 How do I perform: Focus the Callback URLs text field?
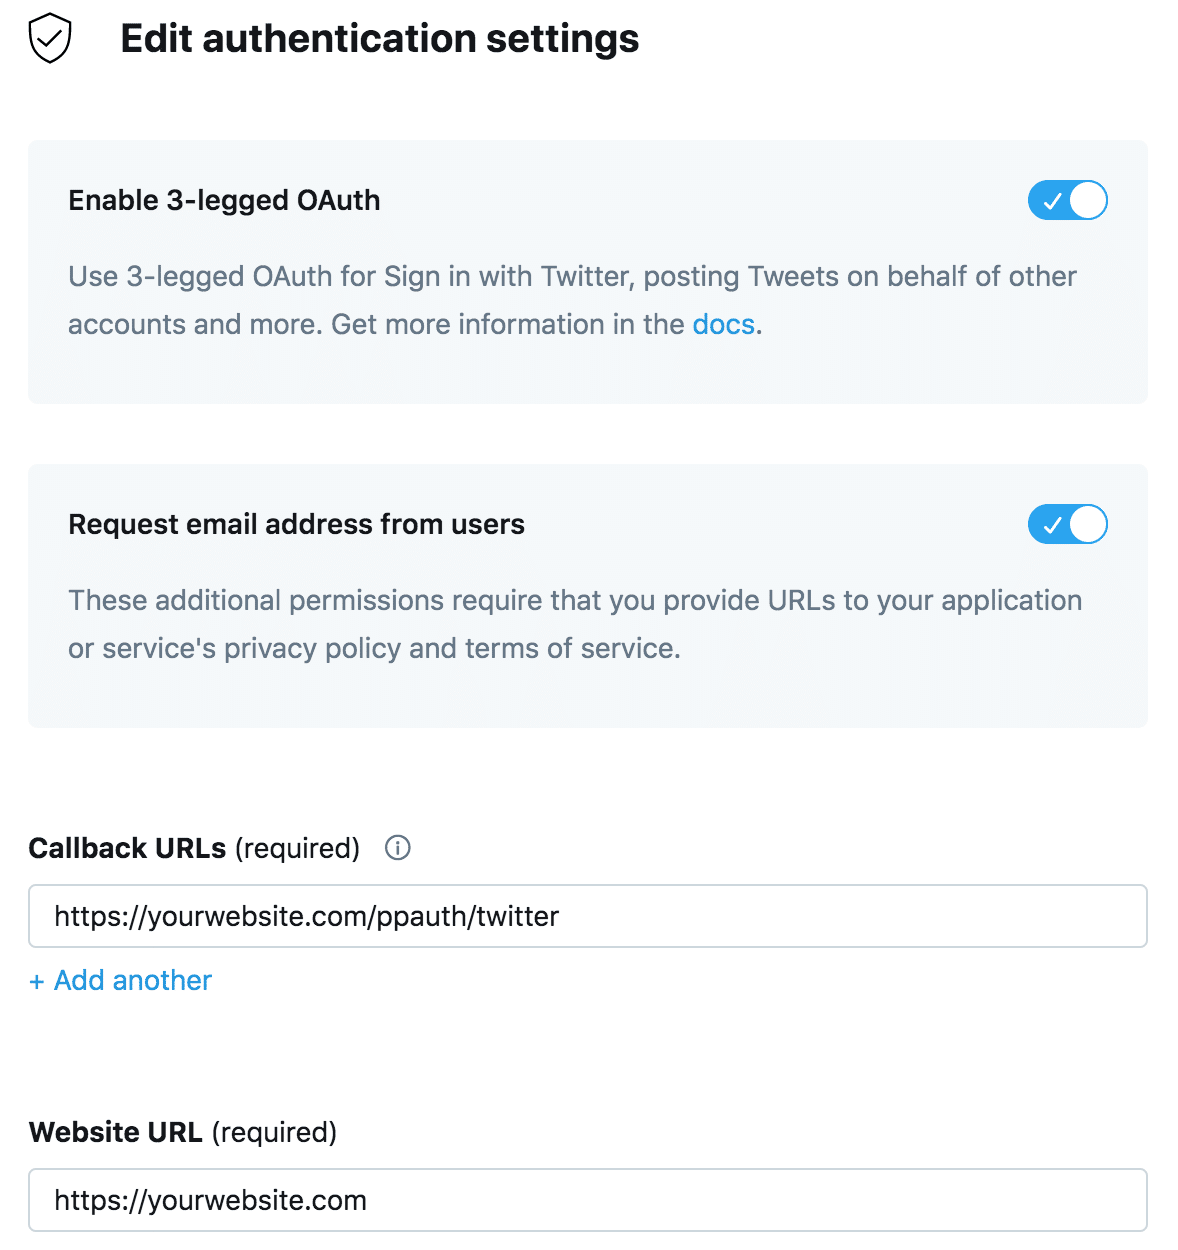tap(588, 916)
